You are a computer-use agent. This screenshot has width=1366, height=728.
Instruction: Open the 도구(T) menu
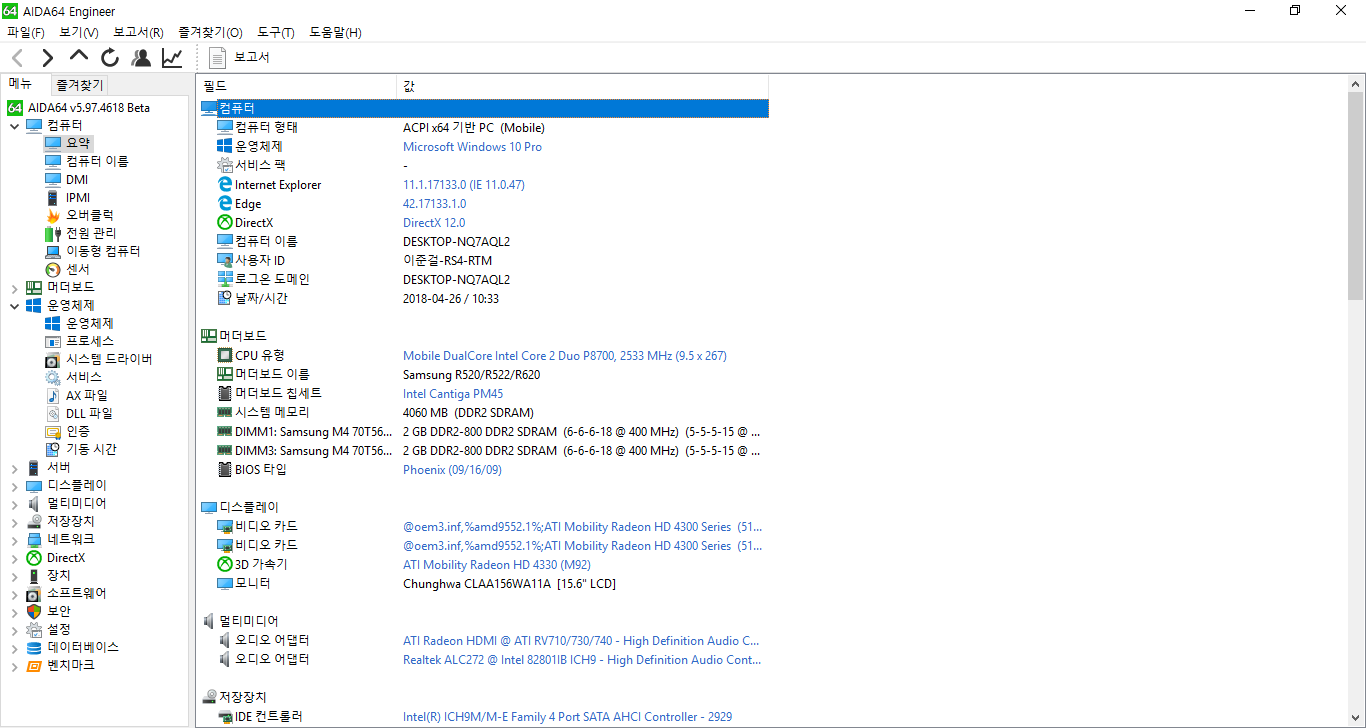tap(276, 32)
